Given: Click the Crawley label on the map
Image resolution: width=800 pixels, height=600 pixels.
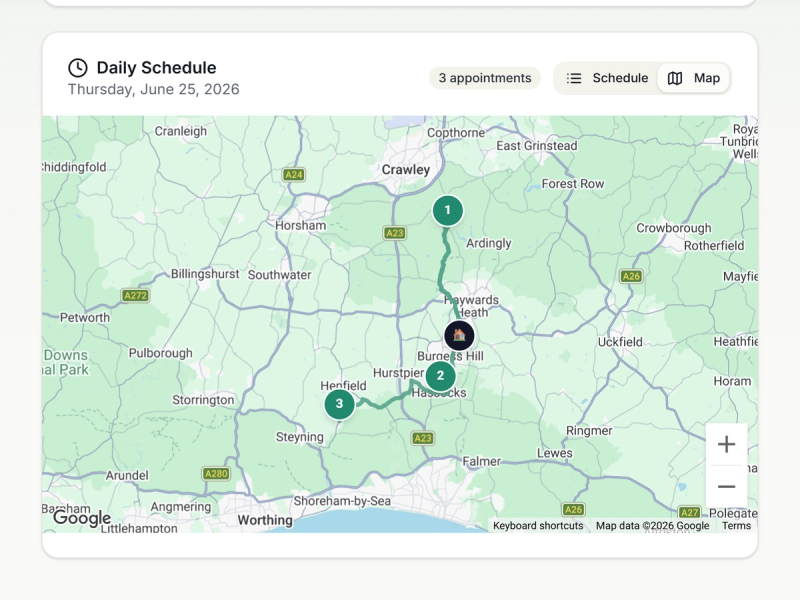Looking at the screenshot, I should coord(406,170).
